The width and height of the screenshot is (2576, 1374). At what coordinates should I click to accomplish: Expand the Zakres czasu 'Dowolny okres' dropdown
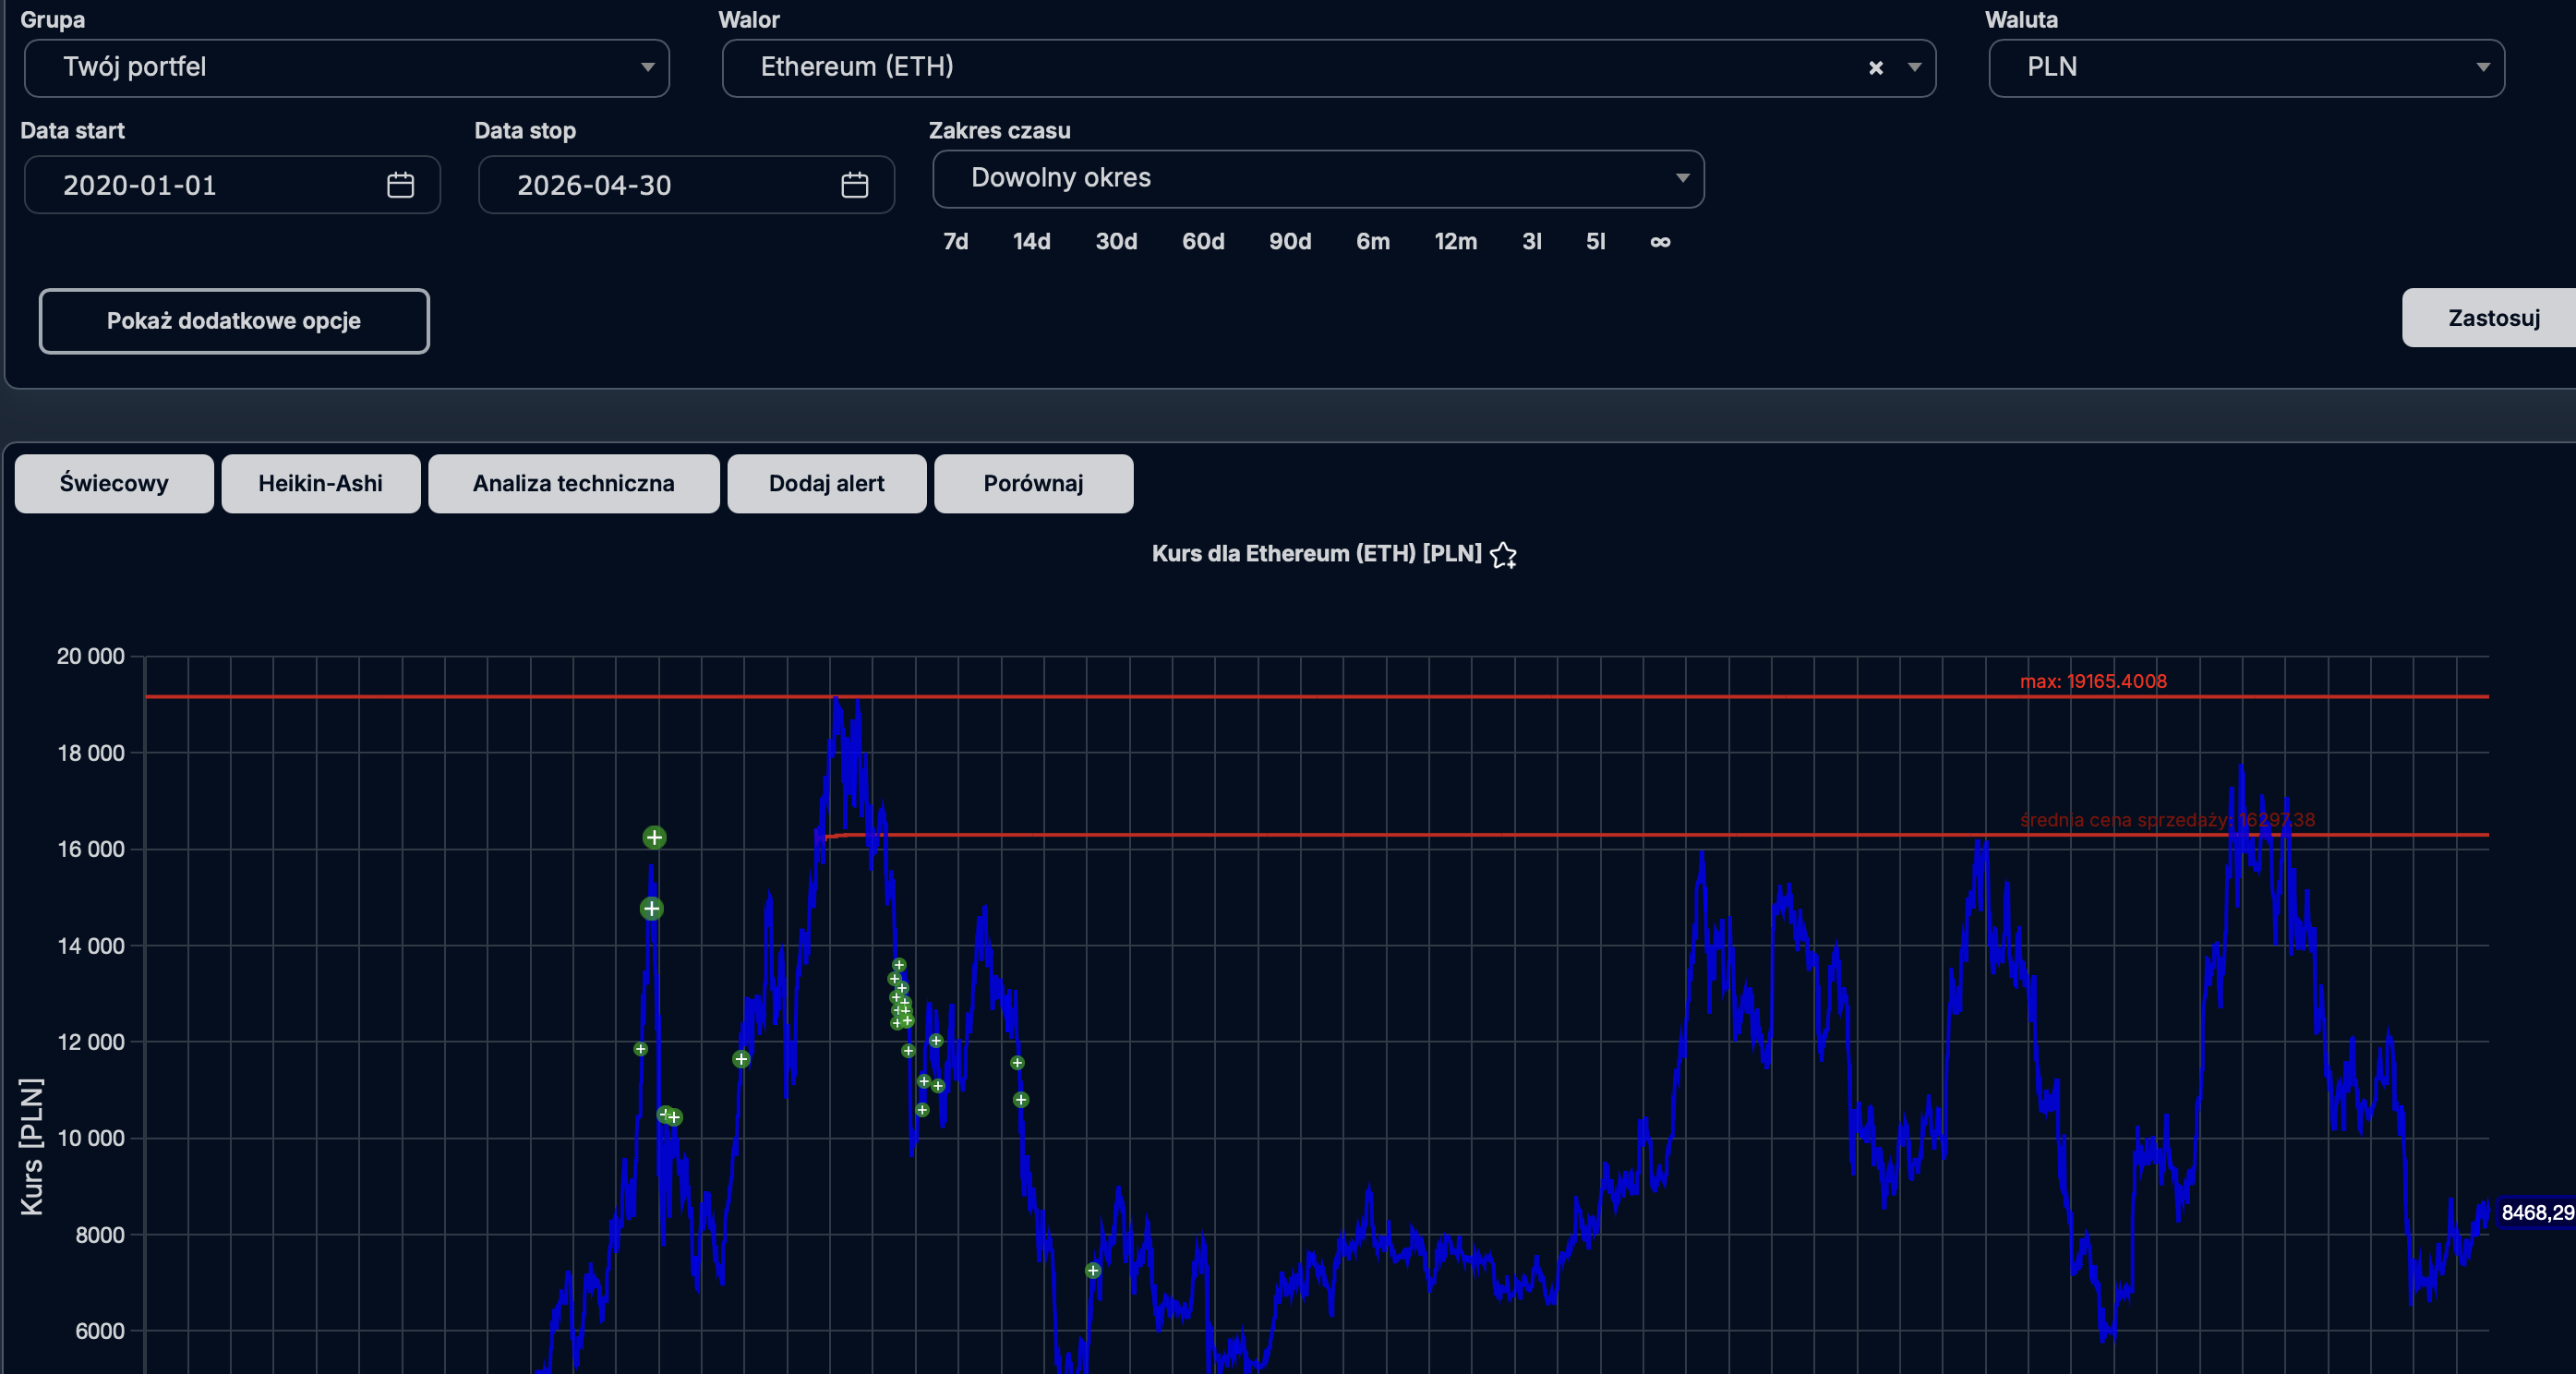[1317, 179]
